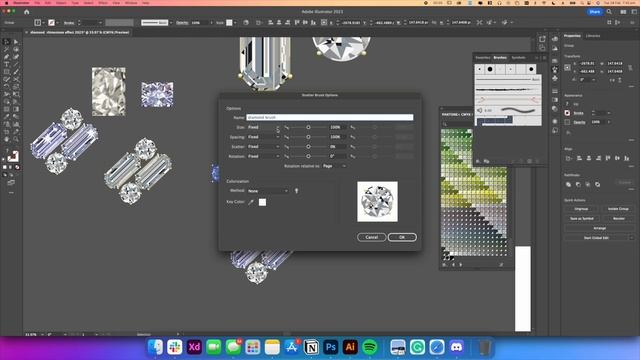This screenshot has width=640, height=360.
Task: Click the Stroke swatch in Appearance section
Action: click(x=567, y=113)
